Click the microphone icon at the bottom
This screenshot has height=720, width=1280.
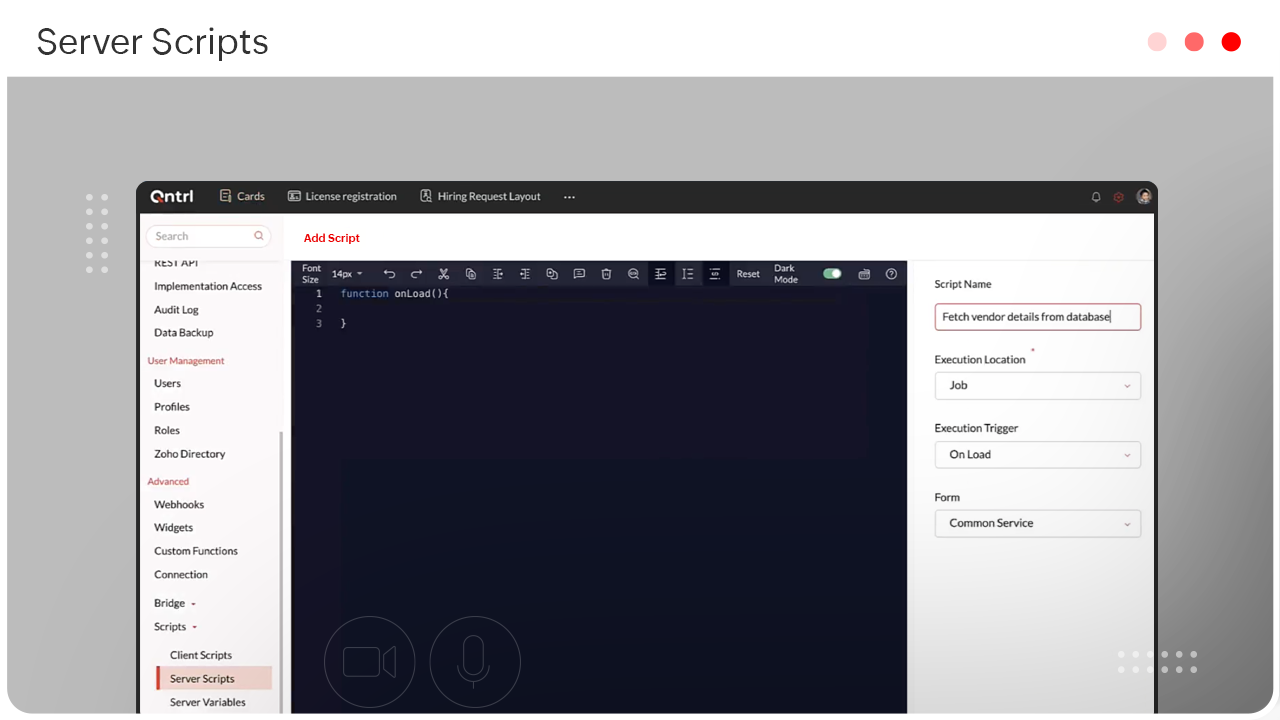point(475,661)
